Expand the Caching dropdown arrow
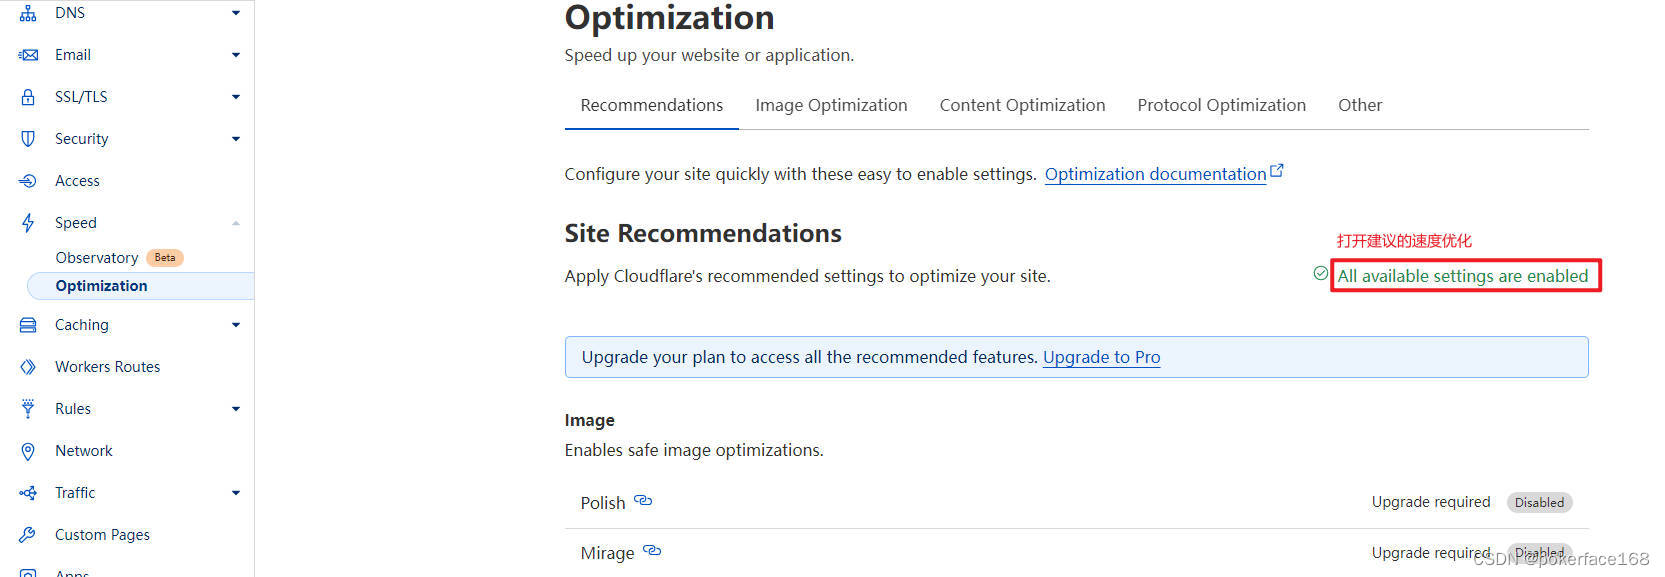 click(x=236, y=325)
